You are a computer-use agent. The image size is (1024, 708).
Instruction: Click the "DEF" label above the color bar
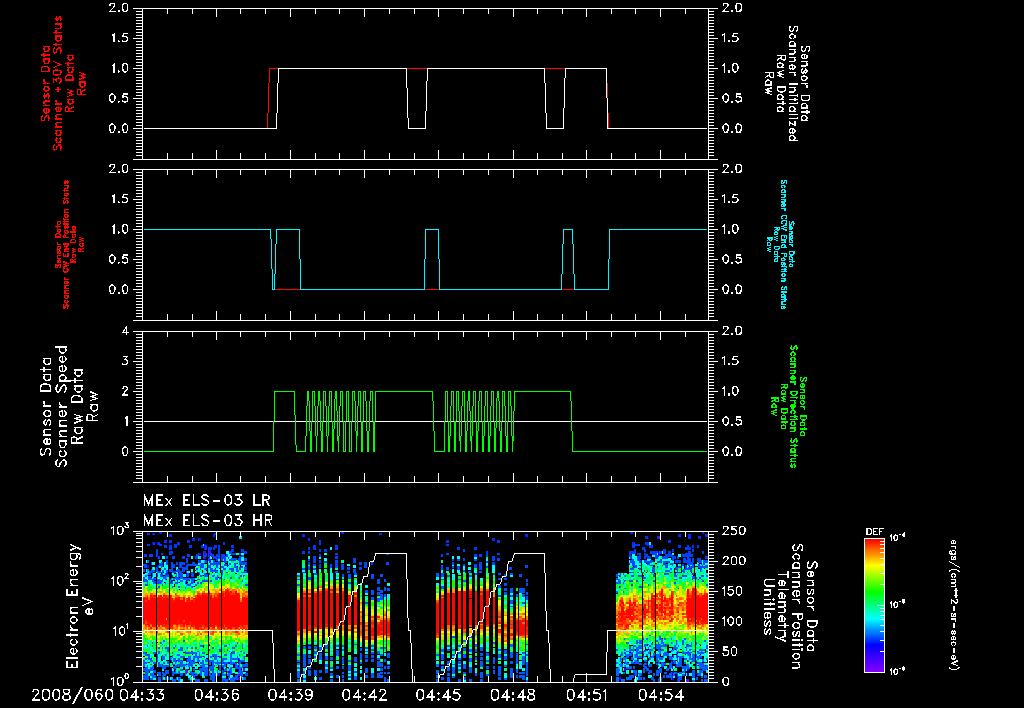click(x=874, y=532)
